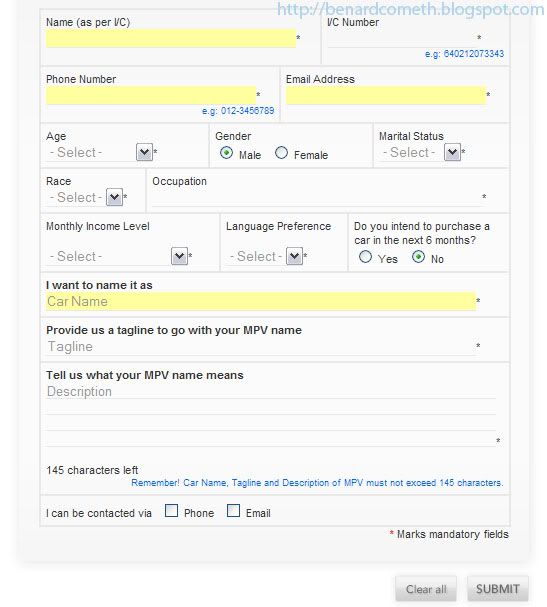This screenshot has width=547, height=607.
Task: Click the Clear all button
Action: 426,589
